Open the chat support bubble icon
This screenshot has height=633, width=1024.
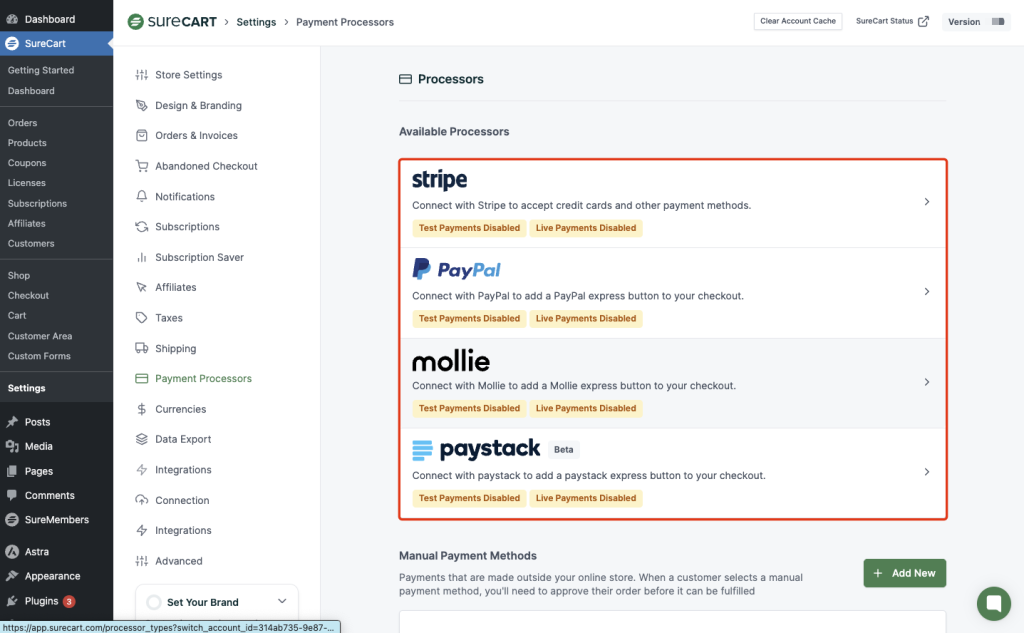993,603
